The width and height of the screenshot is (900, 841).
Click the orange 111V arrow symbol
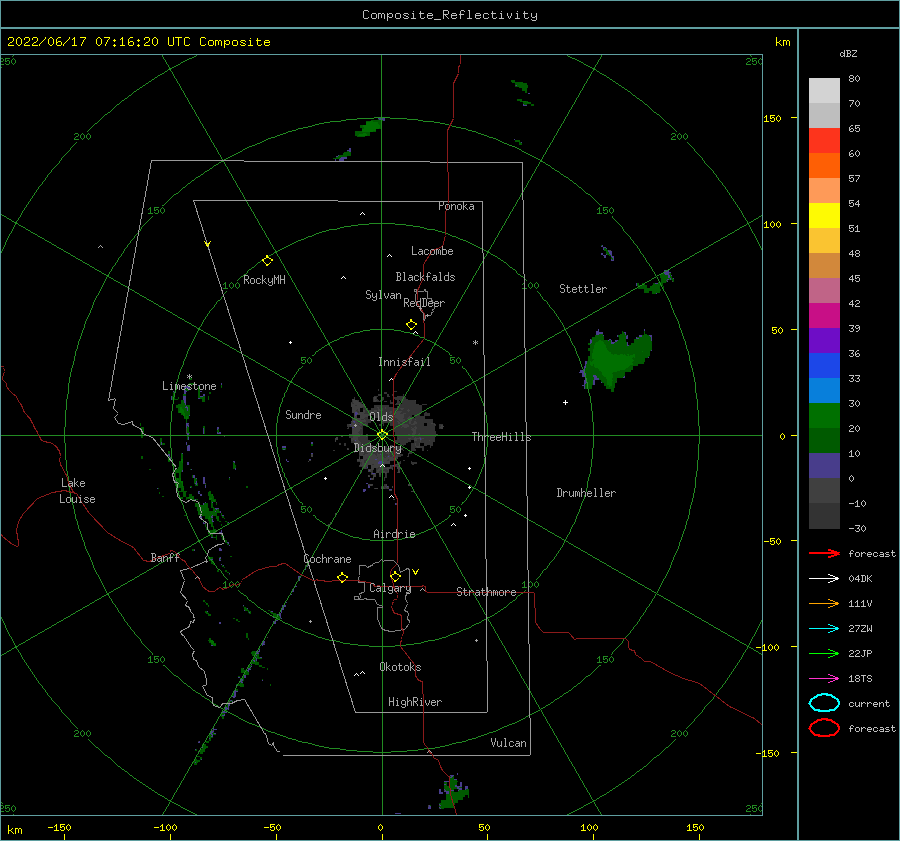824,603
